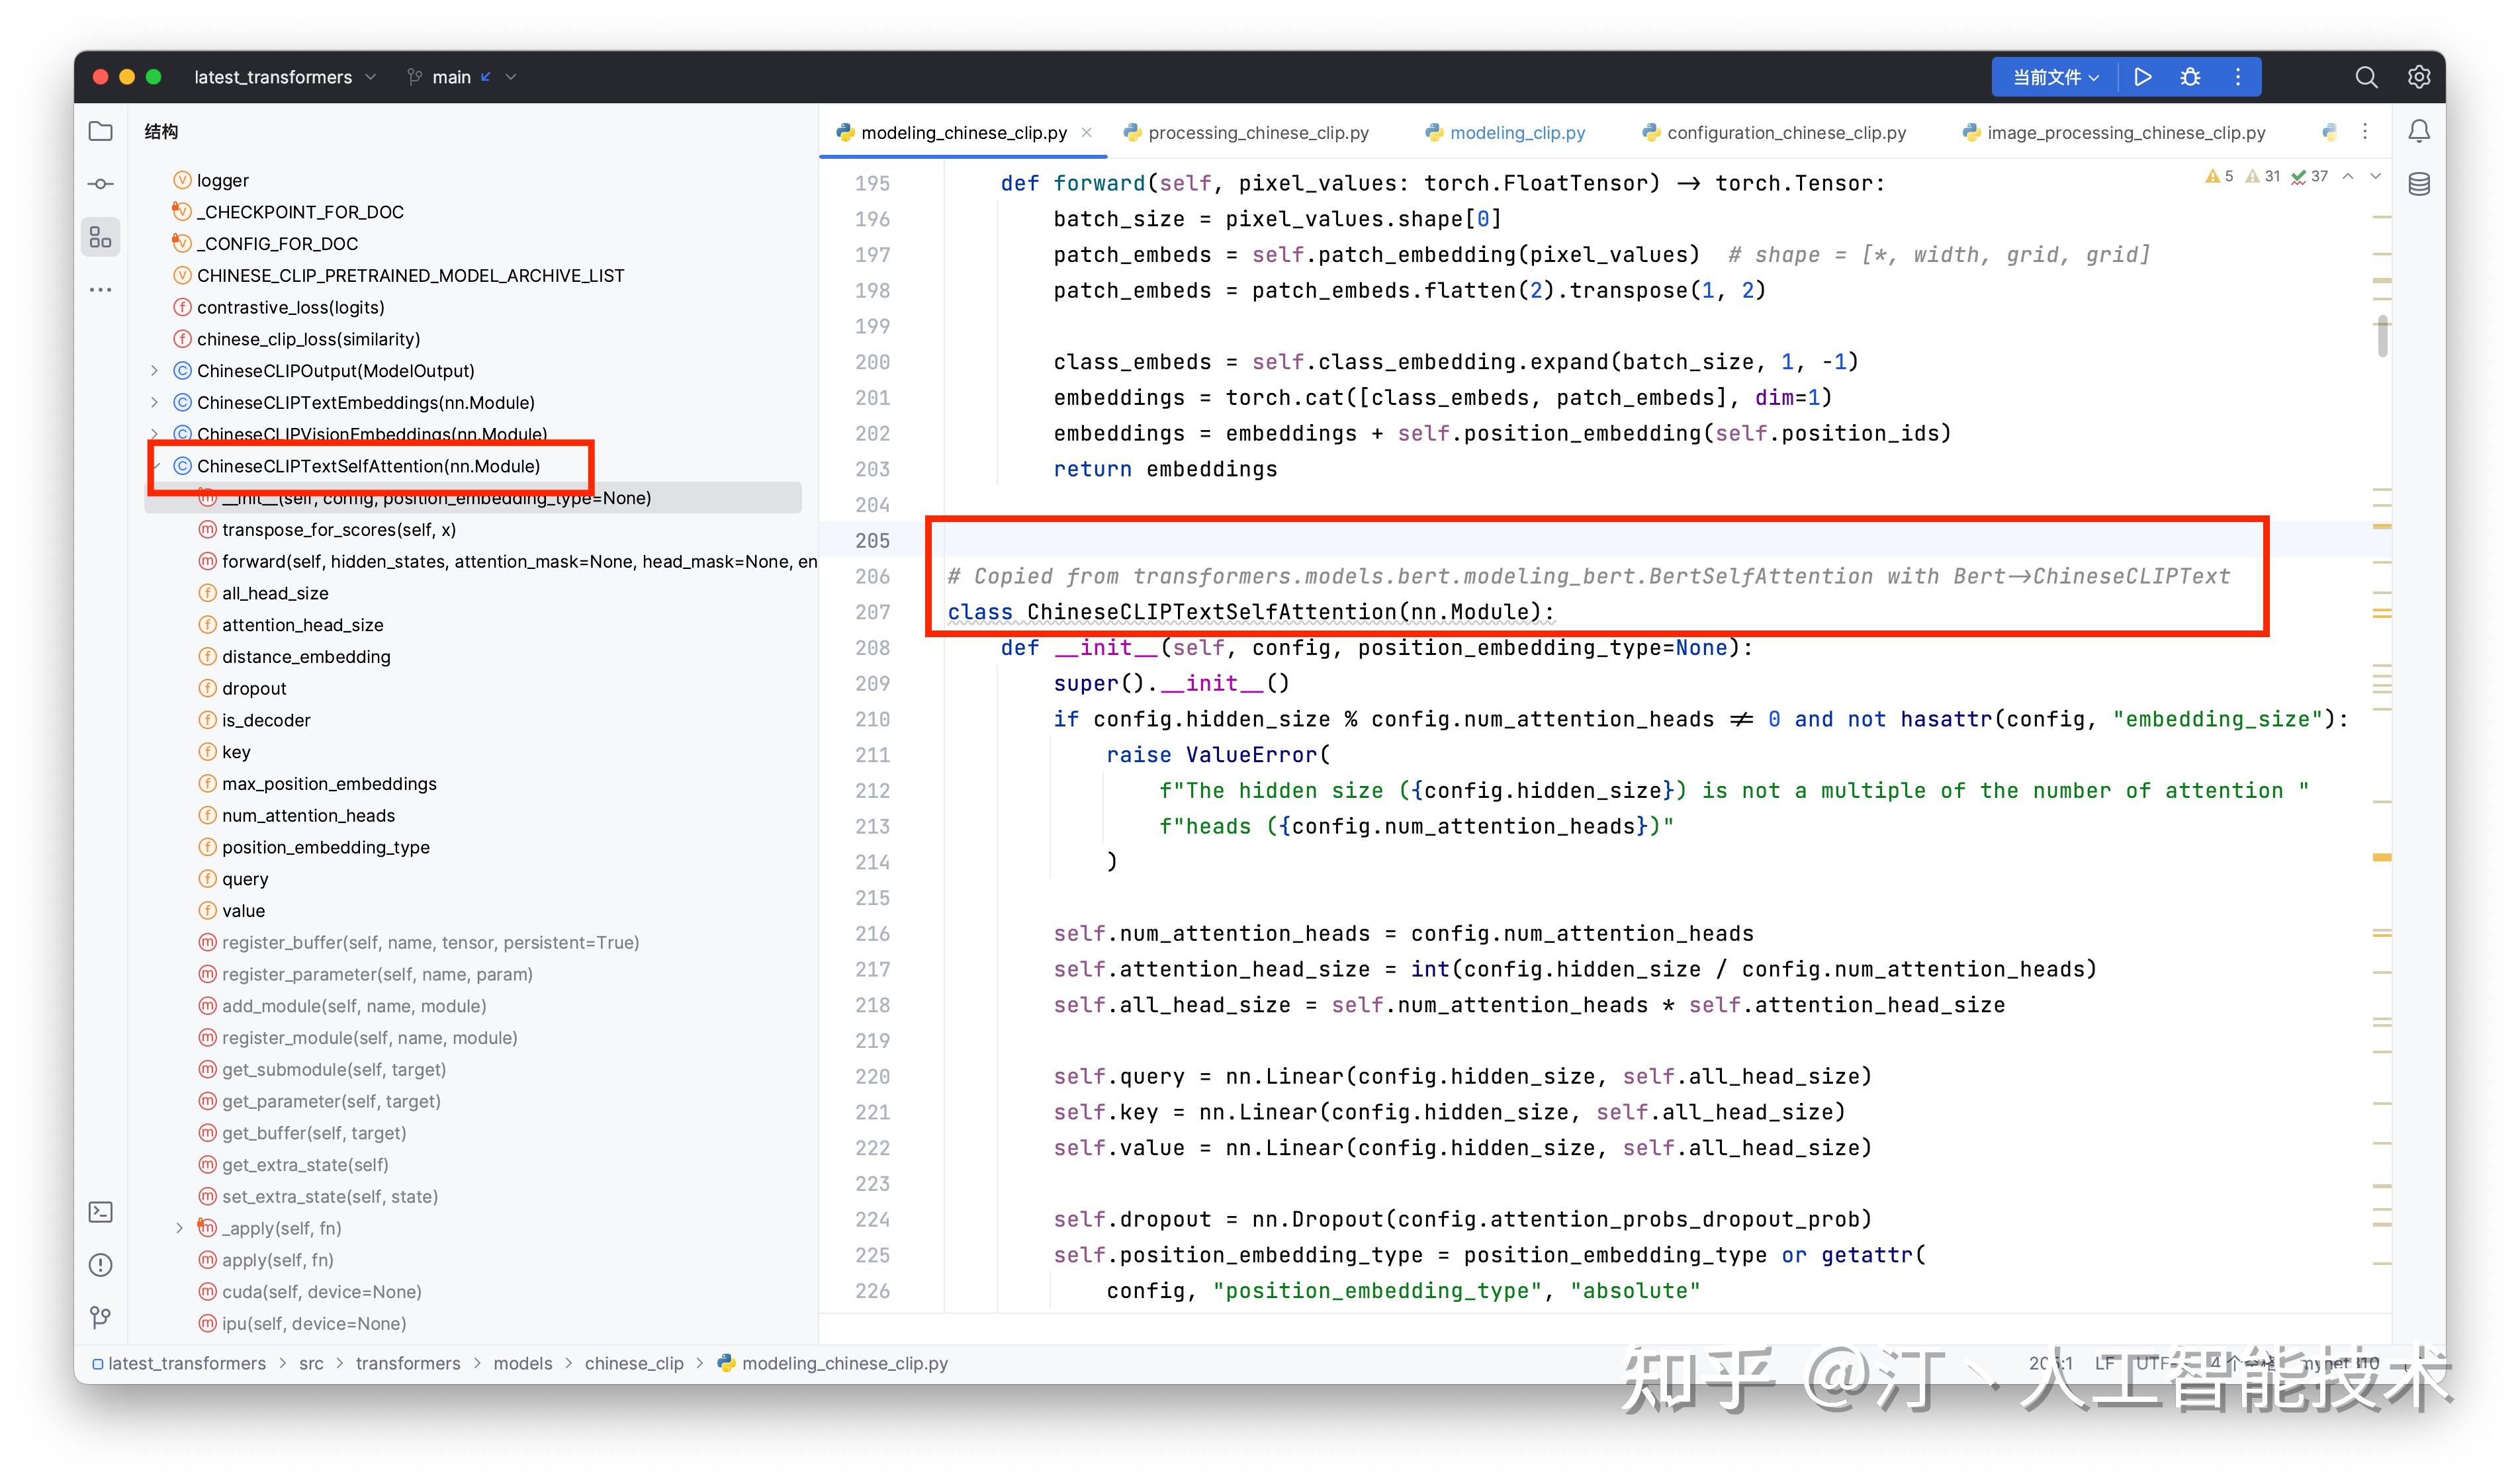Open the main branch dropdown

click(x=455, y=77)
